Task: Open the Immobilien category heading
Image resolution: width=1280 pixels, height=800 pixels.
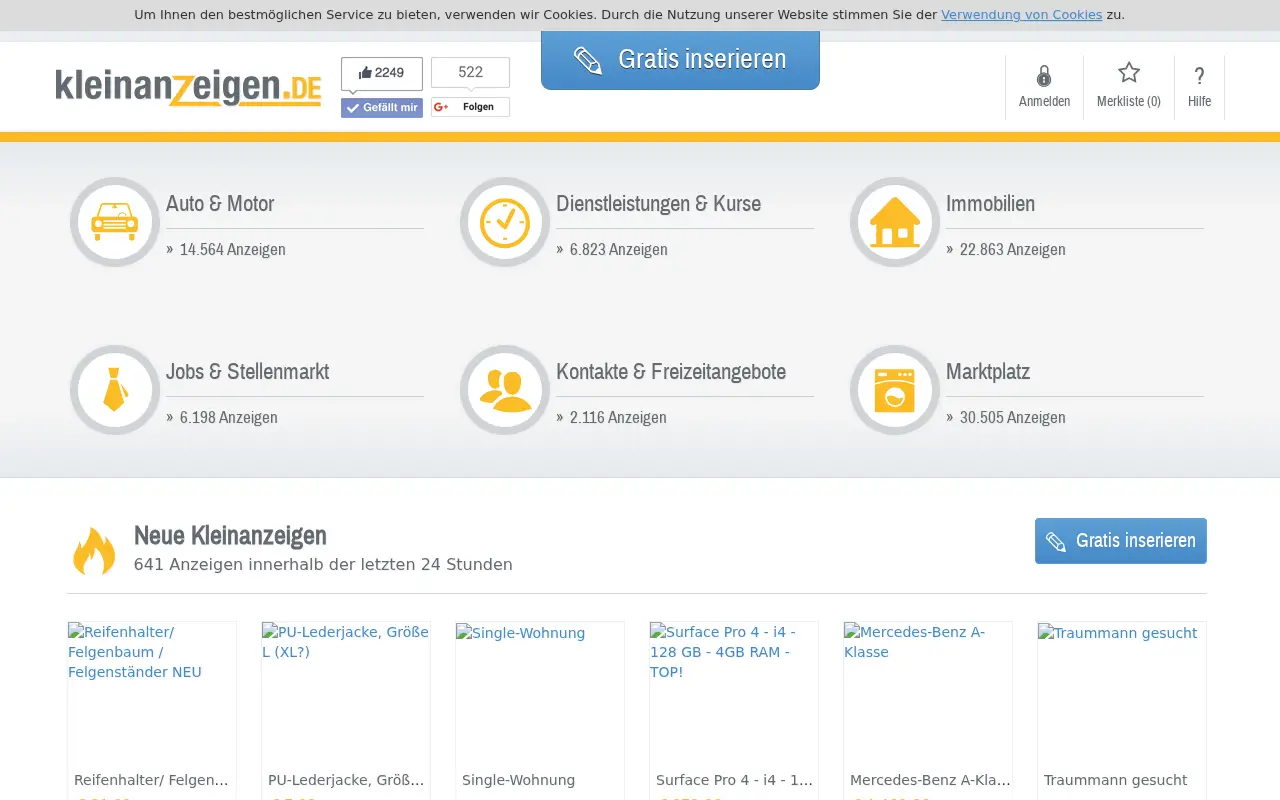Action: coord(990,203)
